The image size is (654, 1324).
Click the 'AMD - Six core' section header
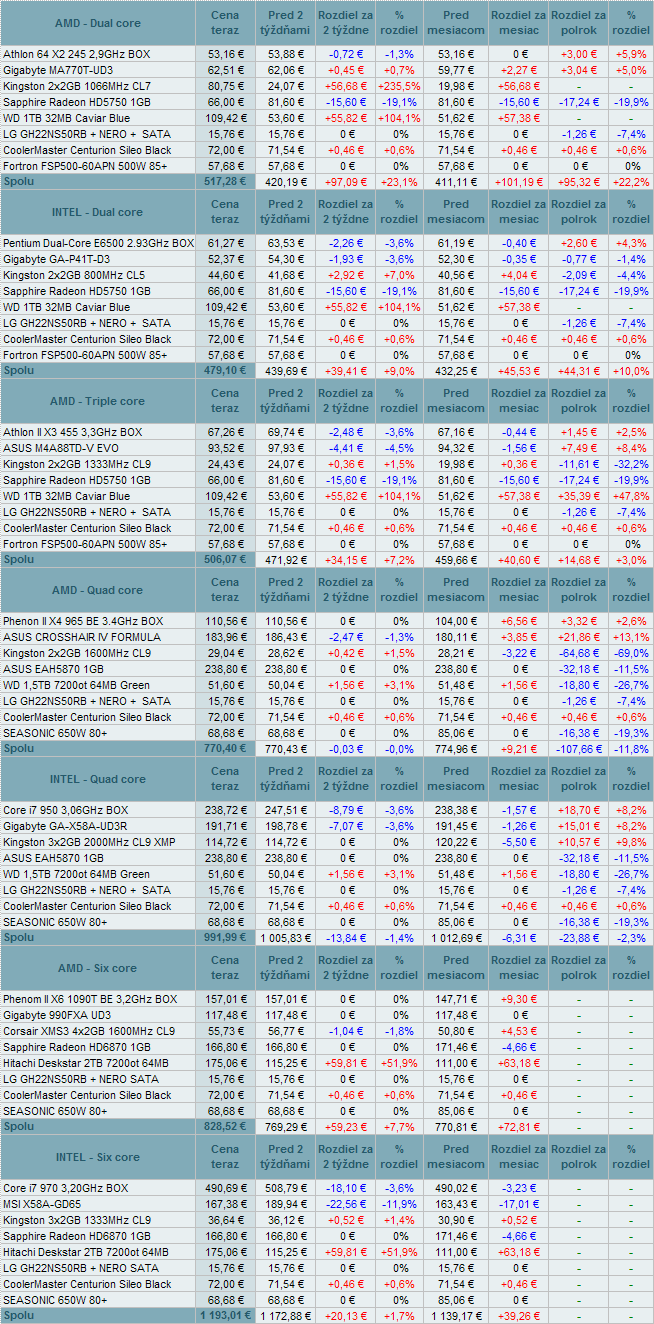97,968
